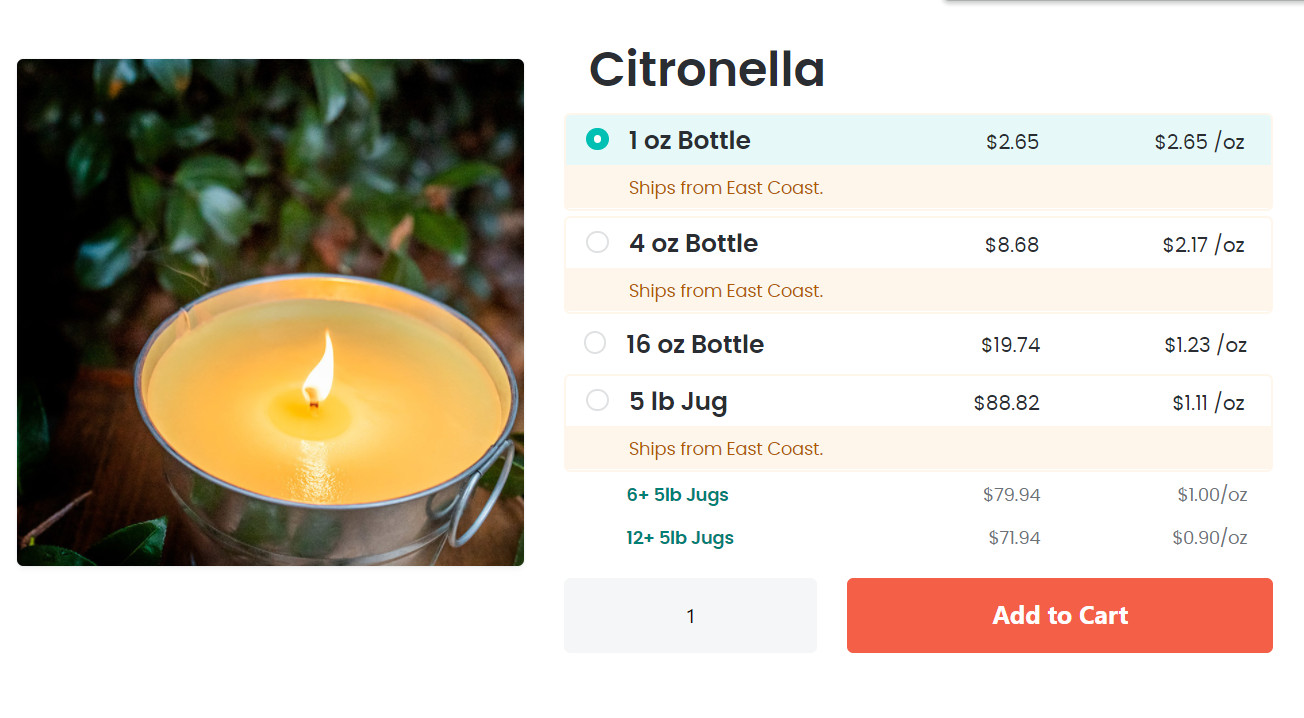
Task: Focus the quantity input field
Action: click(x=690, y=616)
